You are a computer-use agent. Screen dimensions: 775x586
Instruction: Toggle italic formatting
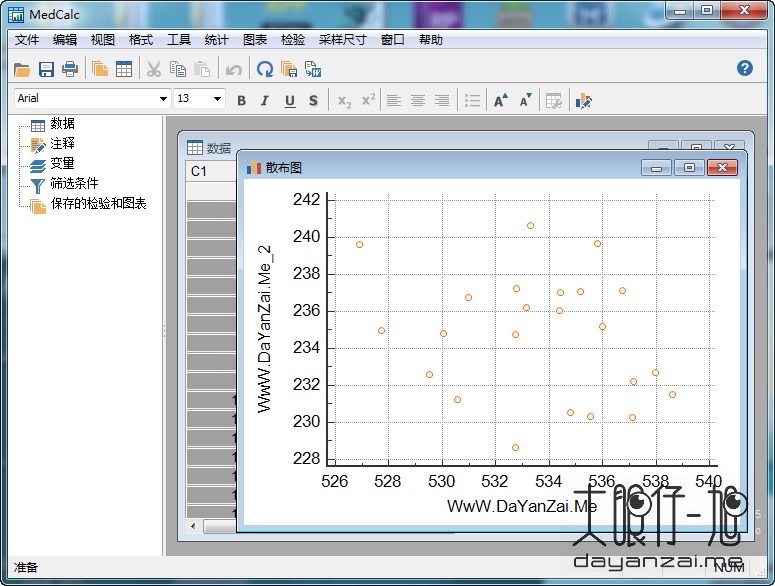click(x=265, y=101)
